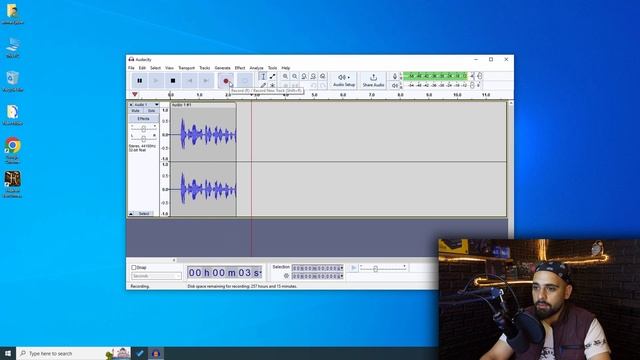Click the Undo arrow icon

click(x=313, y=85)
